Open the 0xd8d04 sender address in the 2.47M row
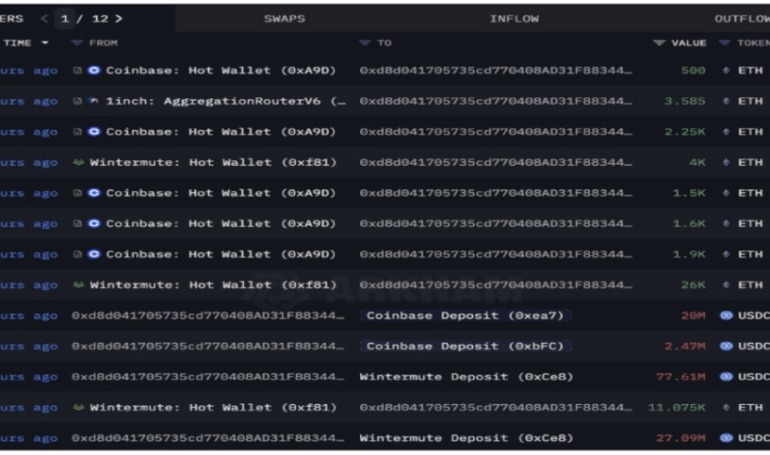The image size is (770, 455). coord(208,346)
